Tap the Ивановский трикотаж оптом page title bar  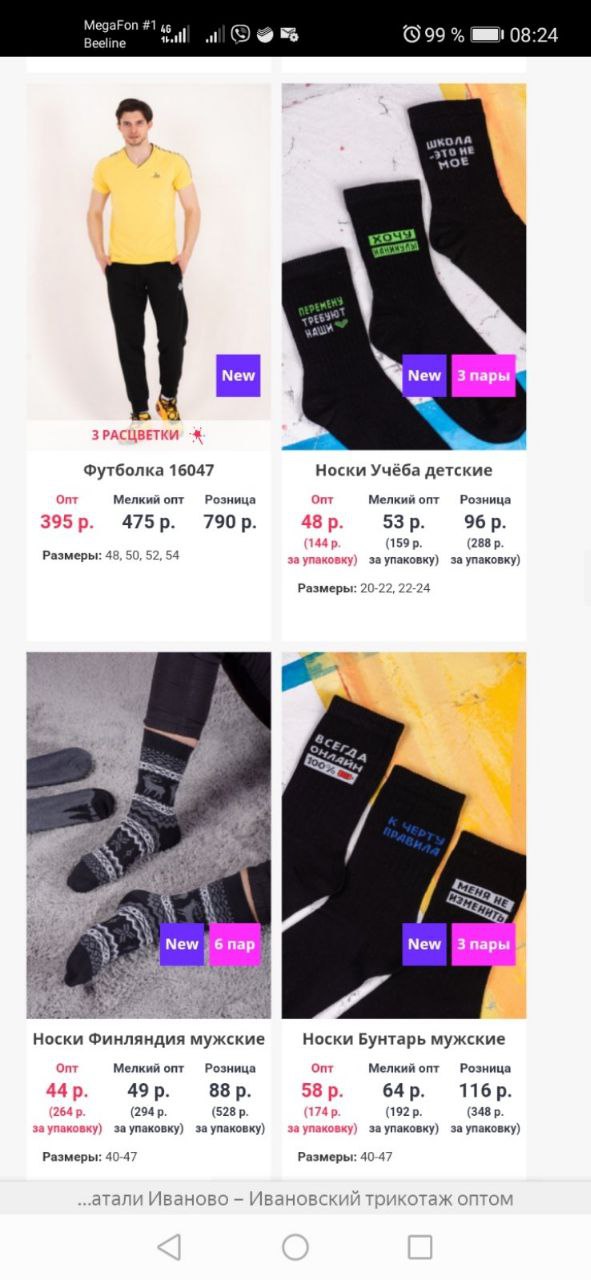click(x=295, y=1198)
